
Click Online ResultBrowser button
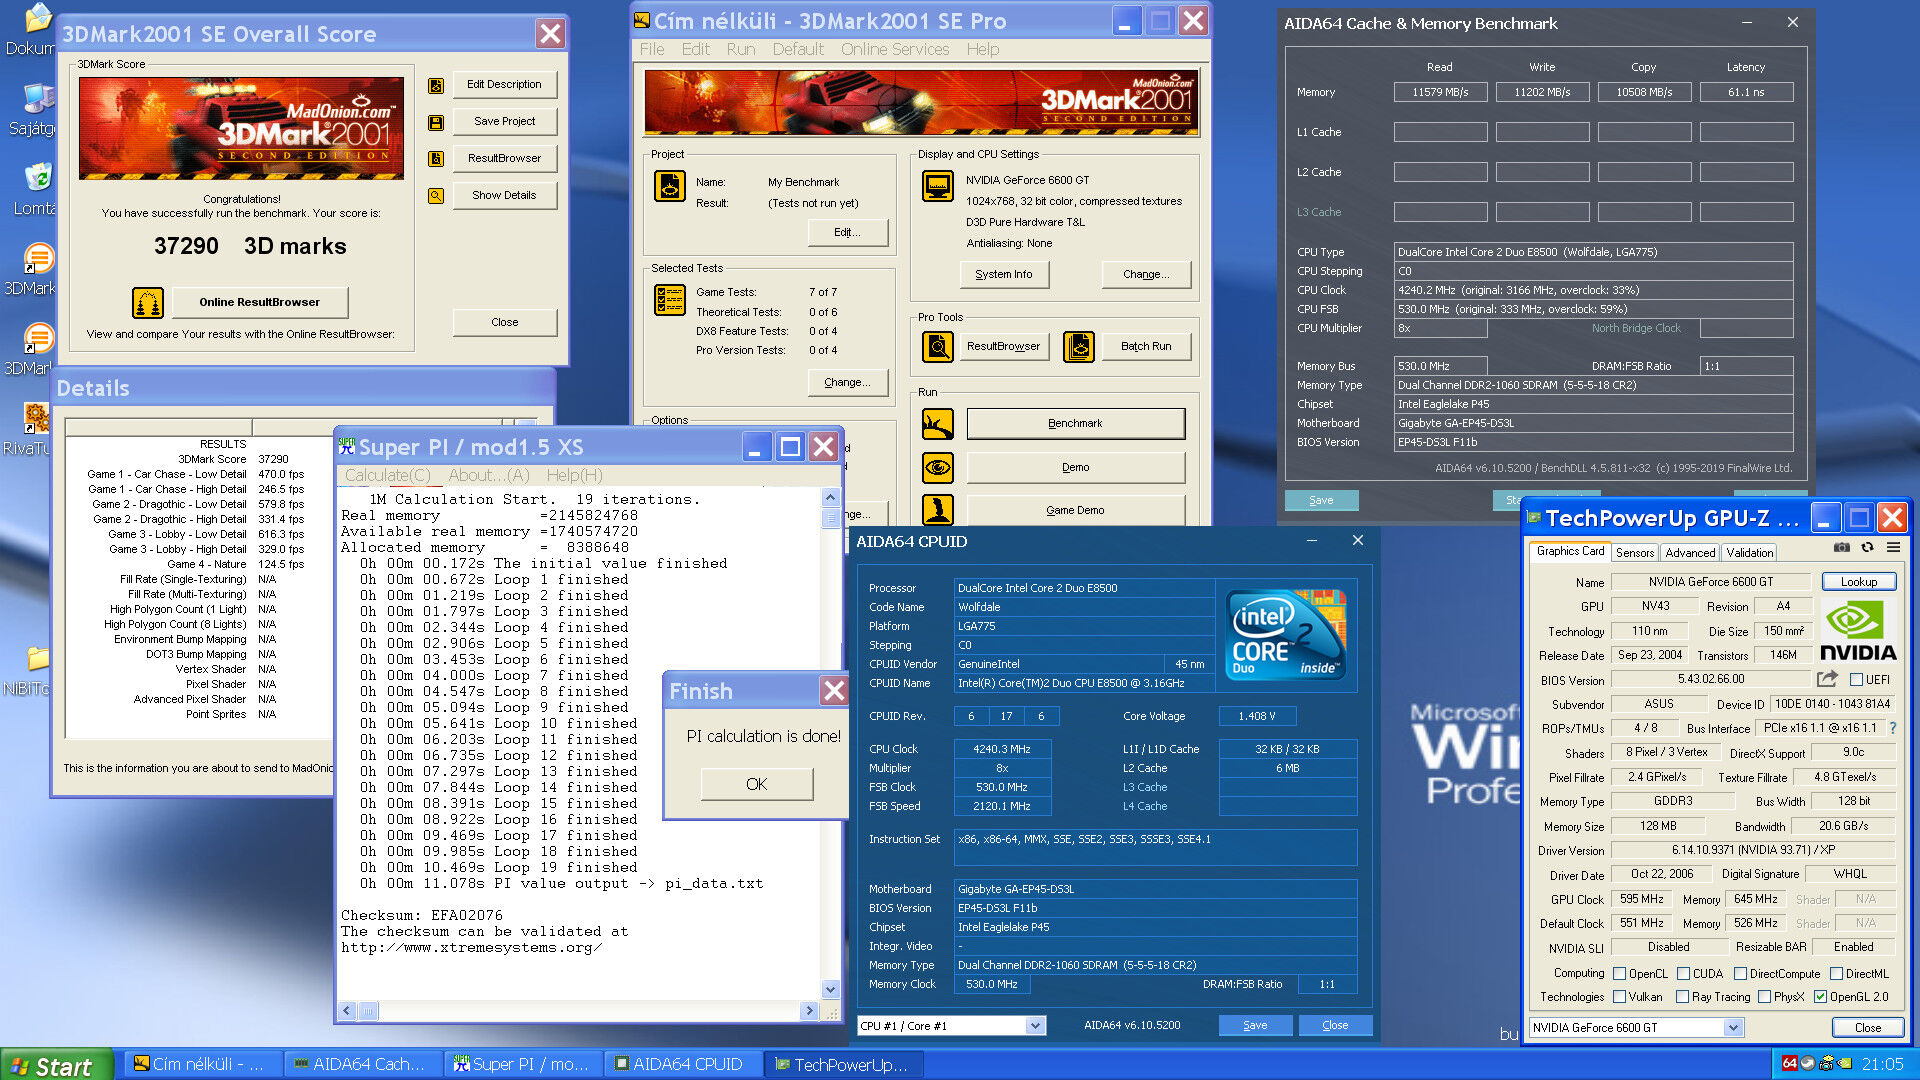260,302
